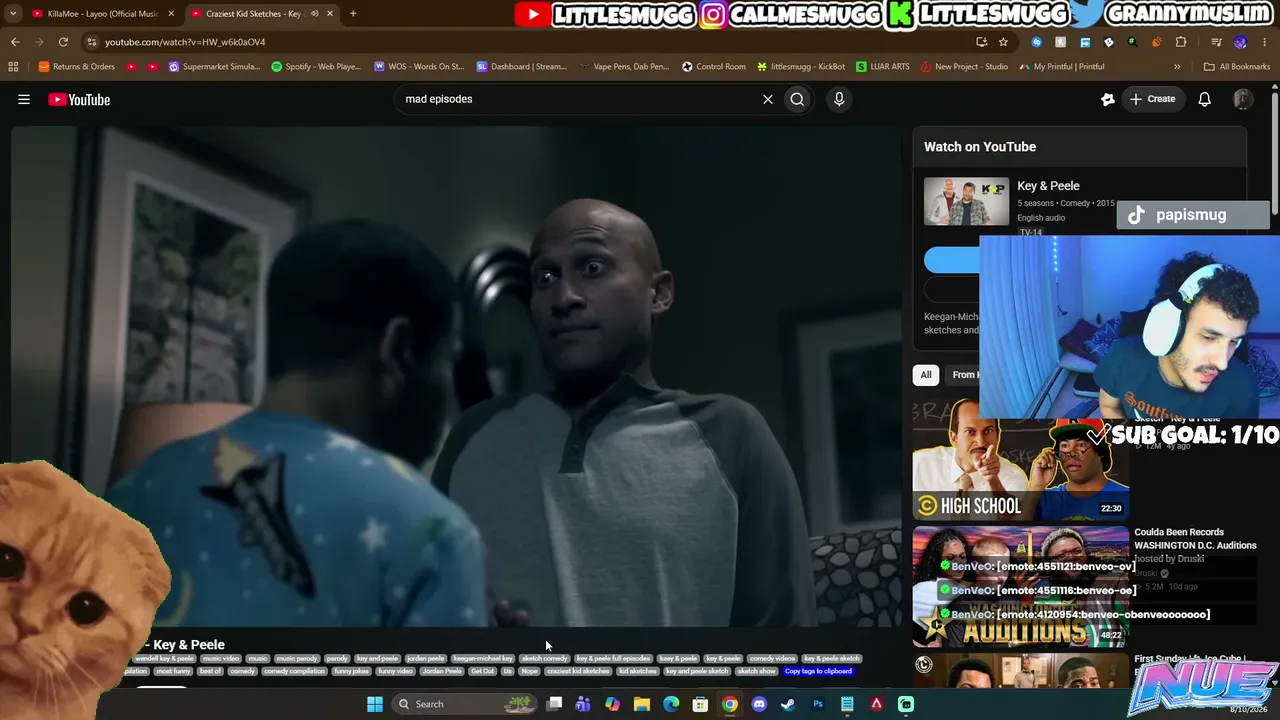Click the 'key & peele full episodes' tag
Viewport: 1280px width, 720px height.
613,659
